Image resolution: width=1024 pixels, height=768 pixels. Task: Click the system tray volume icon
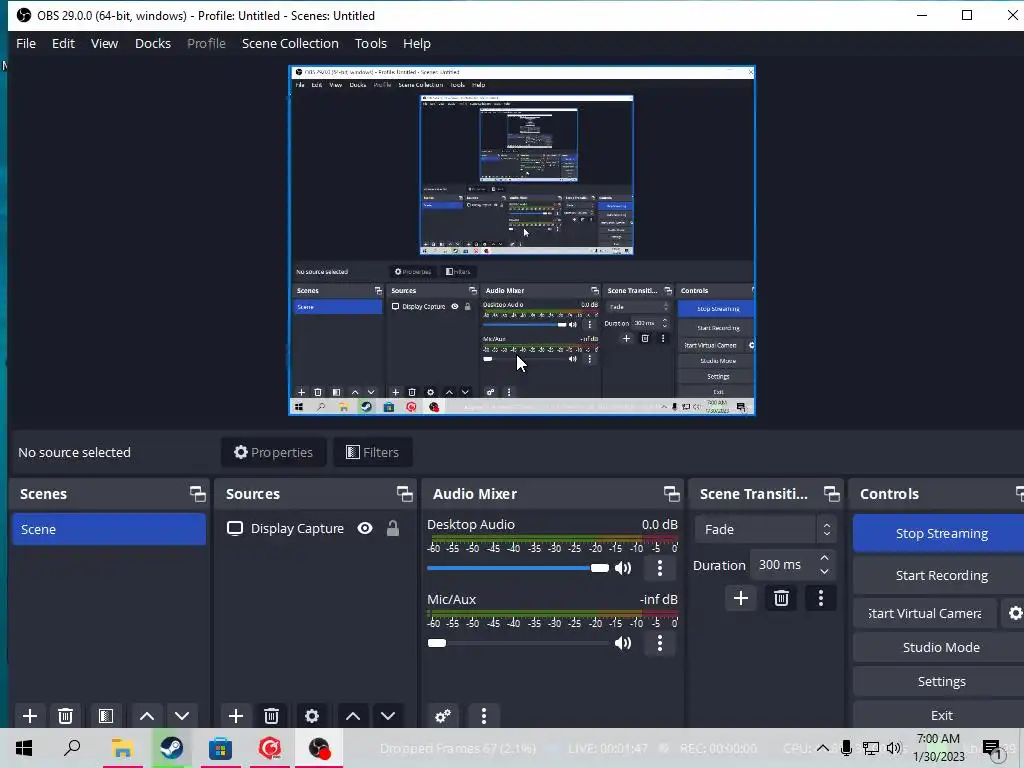click(894, 748)
